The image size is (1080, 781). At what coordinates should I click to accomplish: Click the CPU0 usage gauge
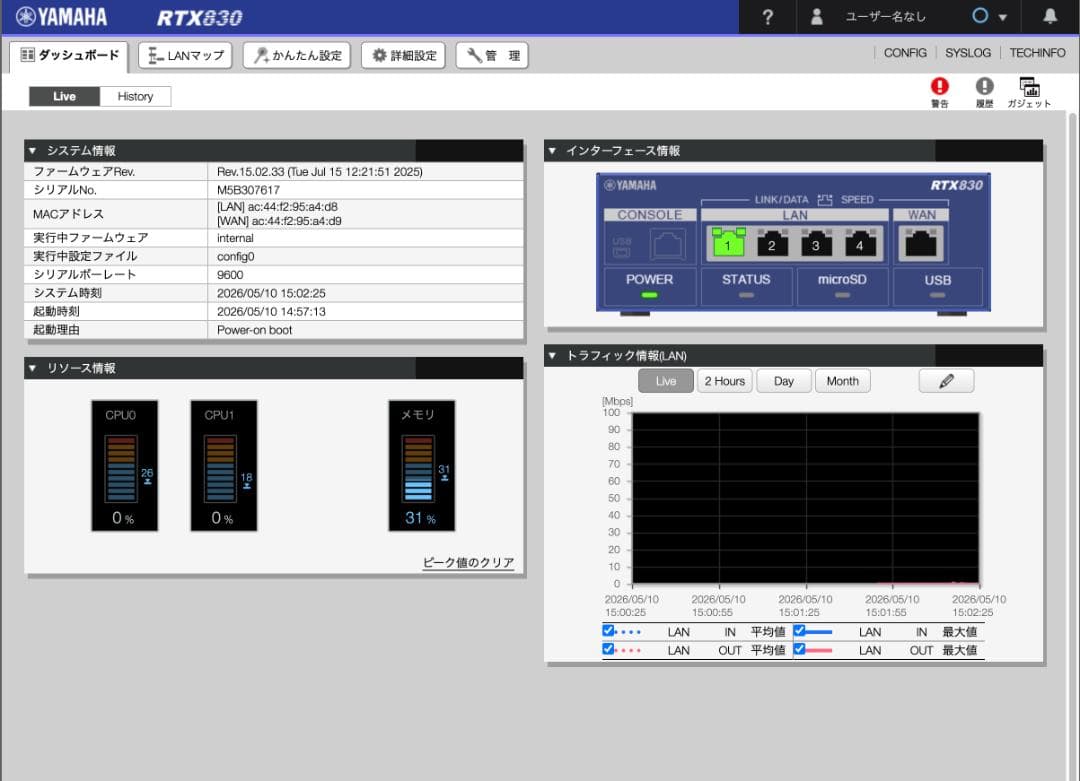click(125, 465)
